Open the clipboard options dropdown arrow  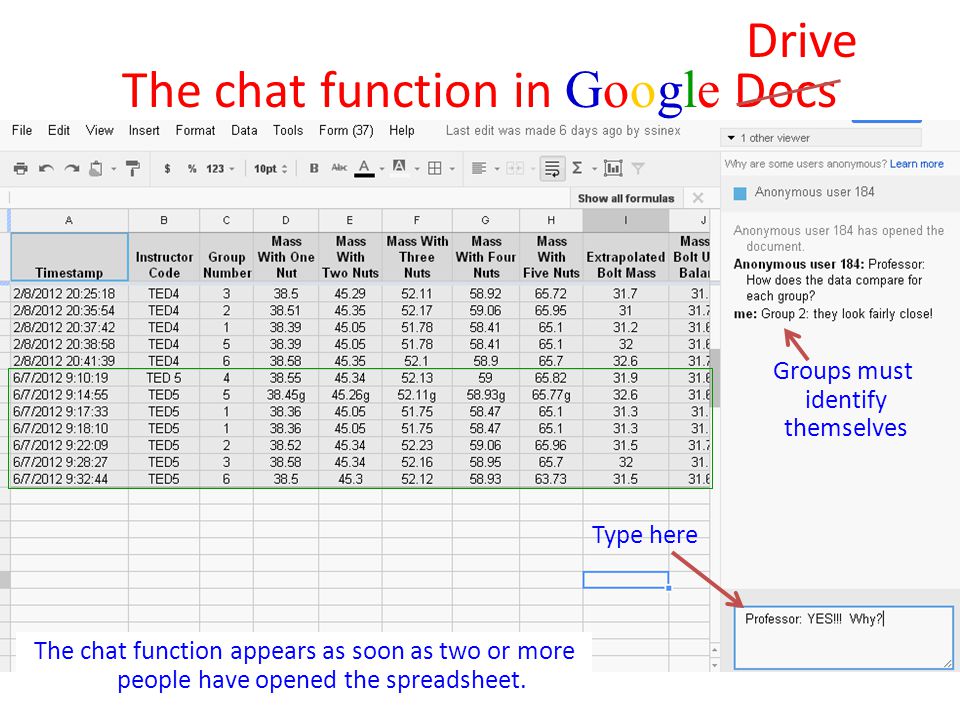pyautogui.click(x=113, y=169)
